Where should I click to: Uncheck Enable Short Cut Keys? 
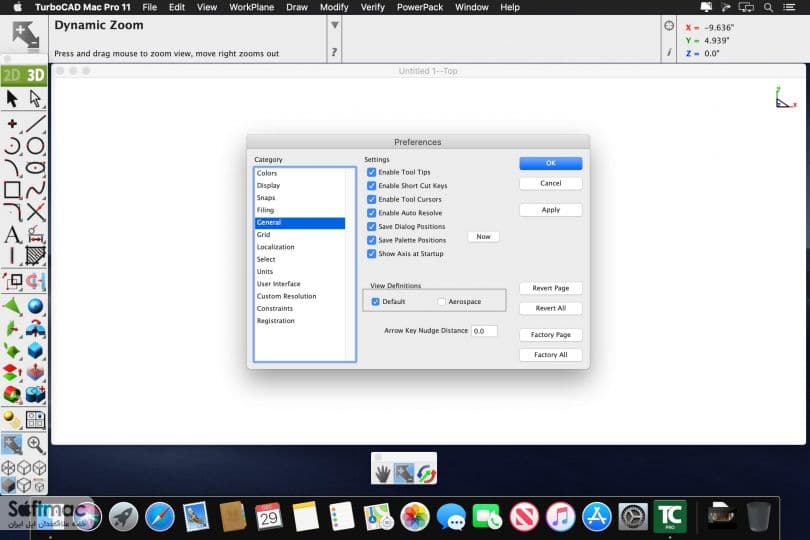click(x=371, y=186)
